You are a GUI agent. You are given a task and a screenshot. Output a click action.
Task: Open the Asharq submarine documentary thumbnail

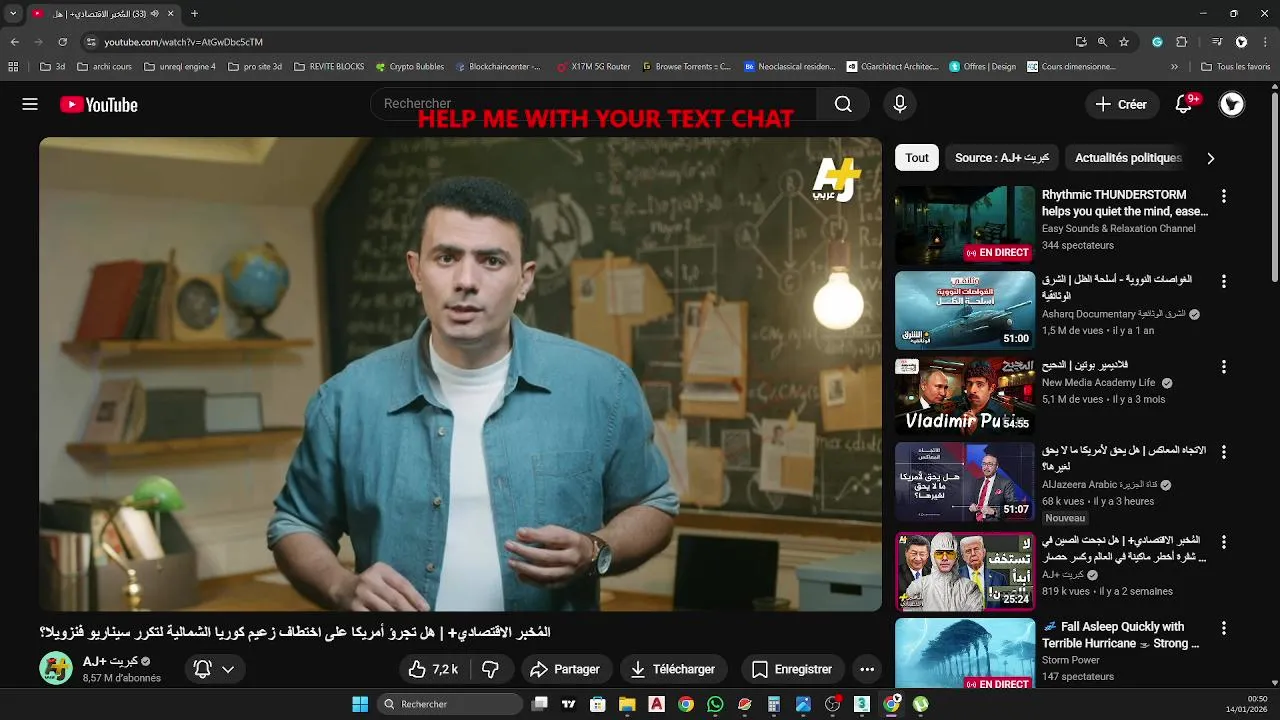click(x=964, y=310)
